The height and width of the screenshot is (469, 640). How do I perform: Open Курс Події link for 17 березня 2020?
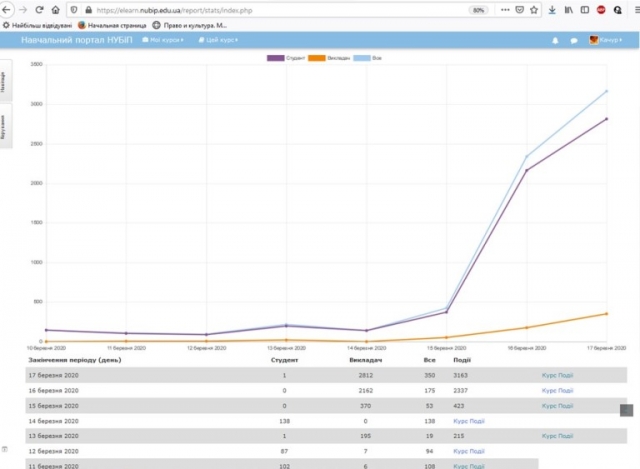point(557,375)
